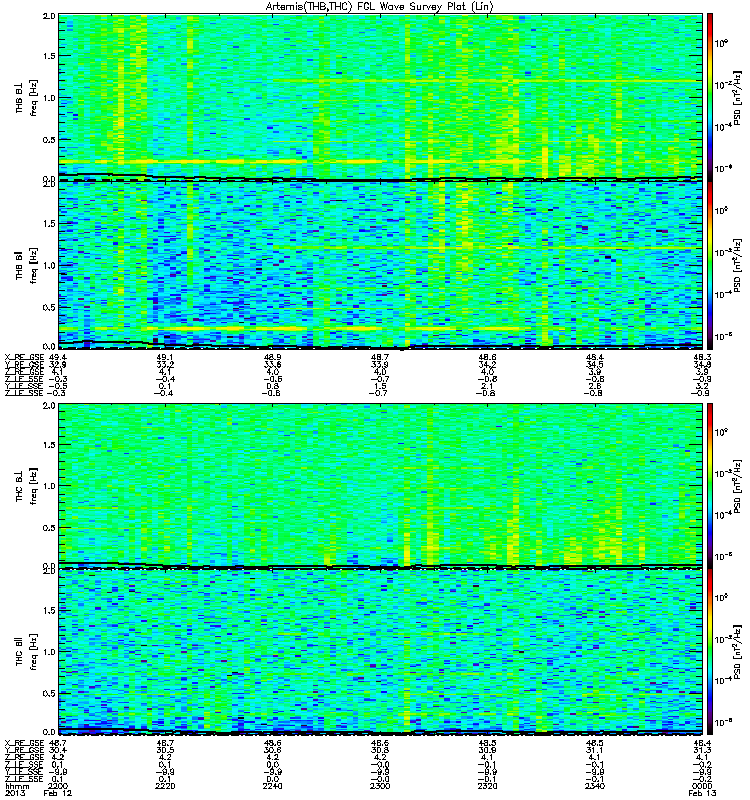Click the '2320' time tick label
750x800 pixels.
point(487,786)
